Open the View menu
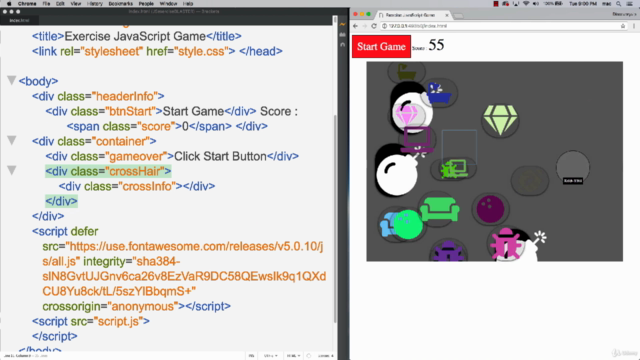The image size is (640, 360). pos(76,4)
